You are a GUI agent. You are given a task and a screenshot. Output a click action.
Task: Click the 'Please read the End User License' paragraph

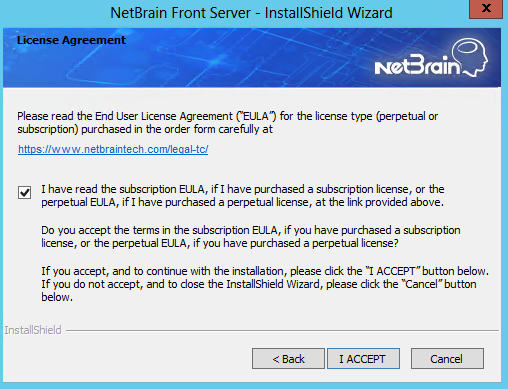pos(228,122)
